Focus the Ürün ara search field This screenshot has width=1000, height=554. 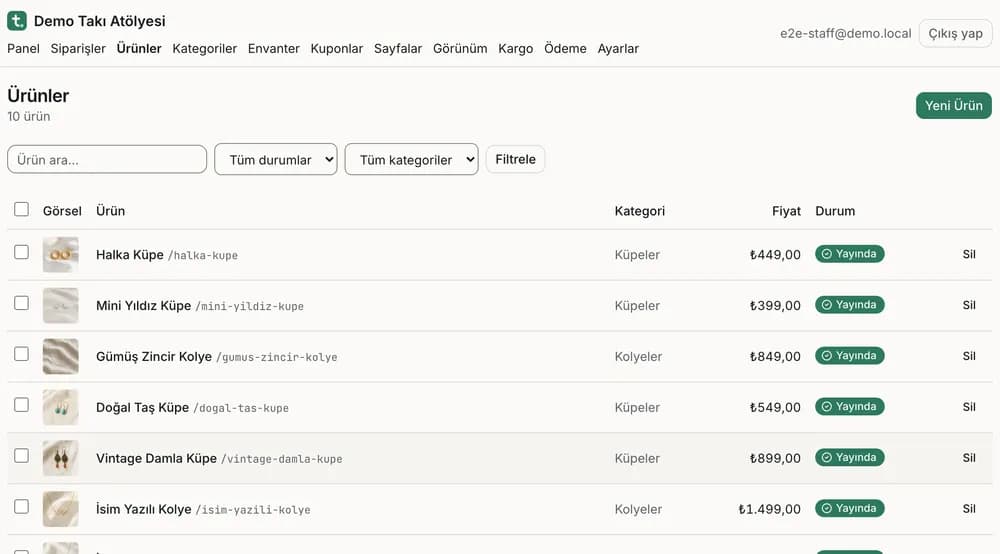click(107, 159)
